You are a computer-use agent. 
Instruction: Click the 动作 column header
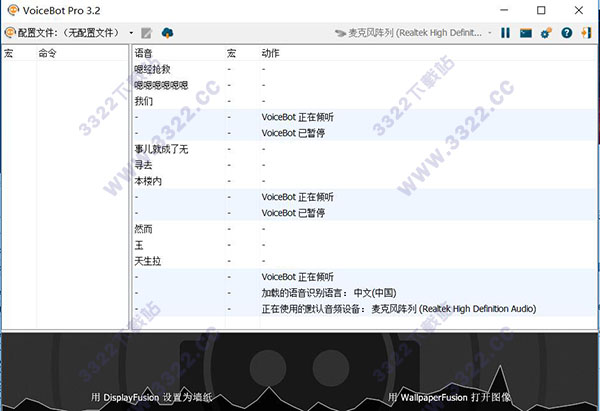270,53
